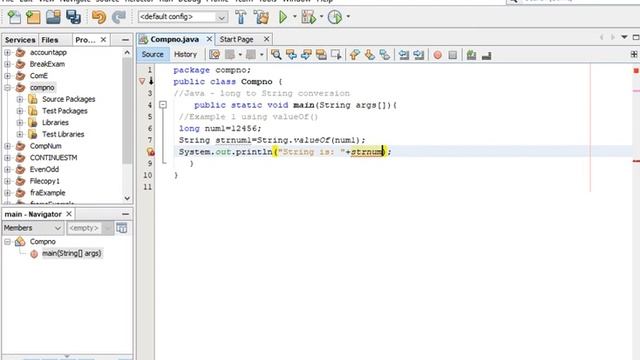Expand the Libraries node
The height and width of the screenshot is (360, 640).
[x=20, y=123]
